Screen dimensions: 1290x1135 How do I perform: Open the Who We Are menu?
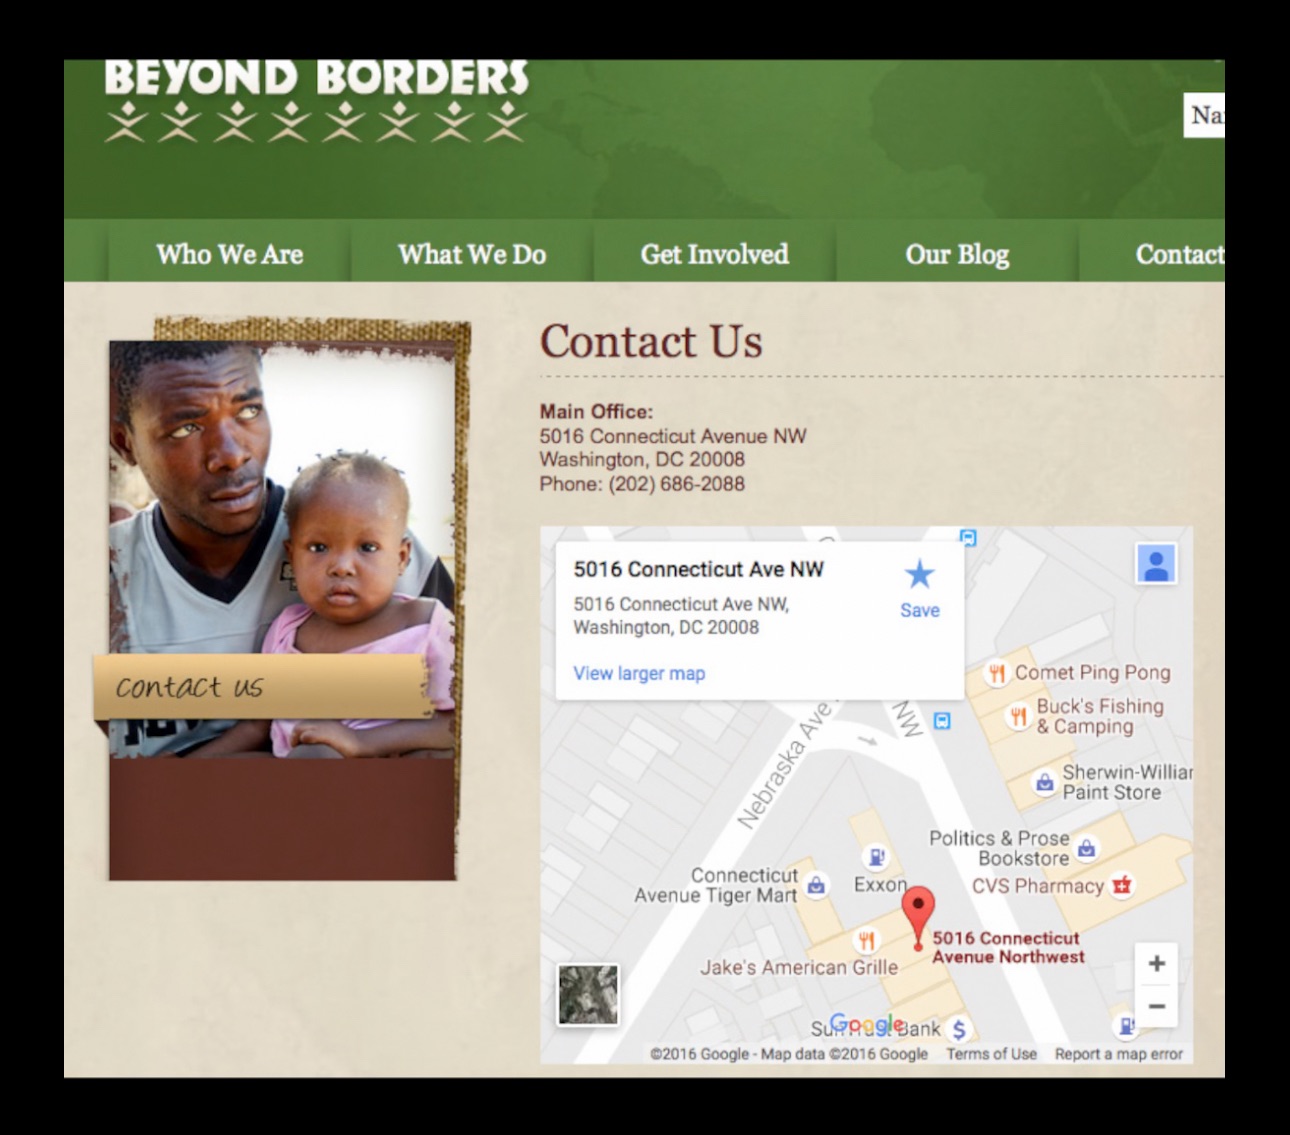click(x=229, y=254)
